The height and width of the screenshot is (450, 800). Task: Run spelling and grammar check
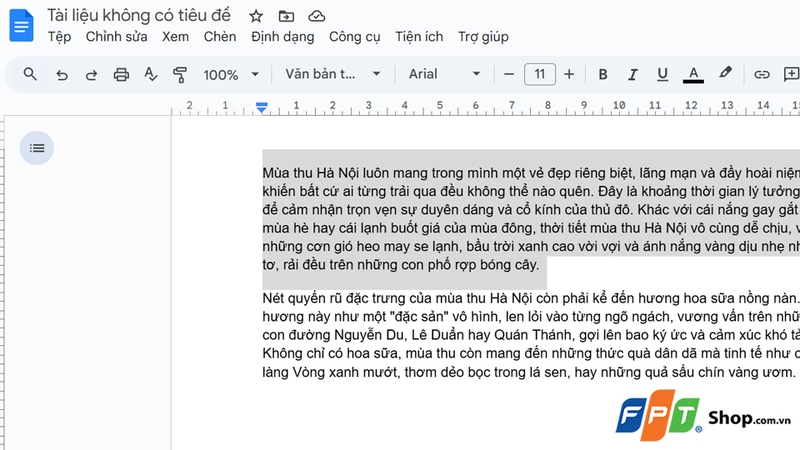coord(151,74)
